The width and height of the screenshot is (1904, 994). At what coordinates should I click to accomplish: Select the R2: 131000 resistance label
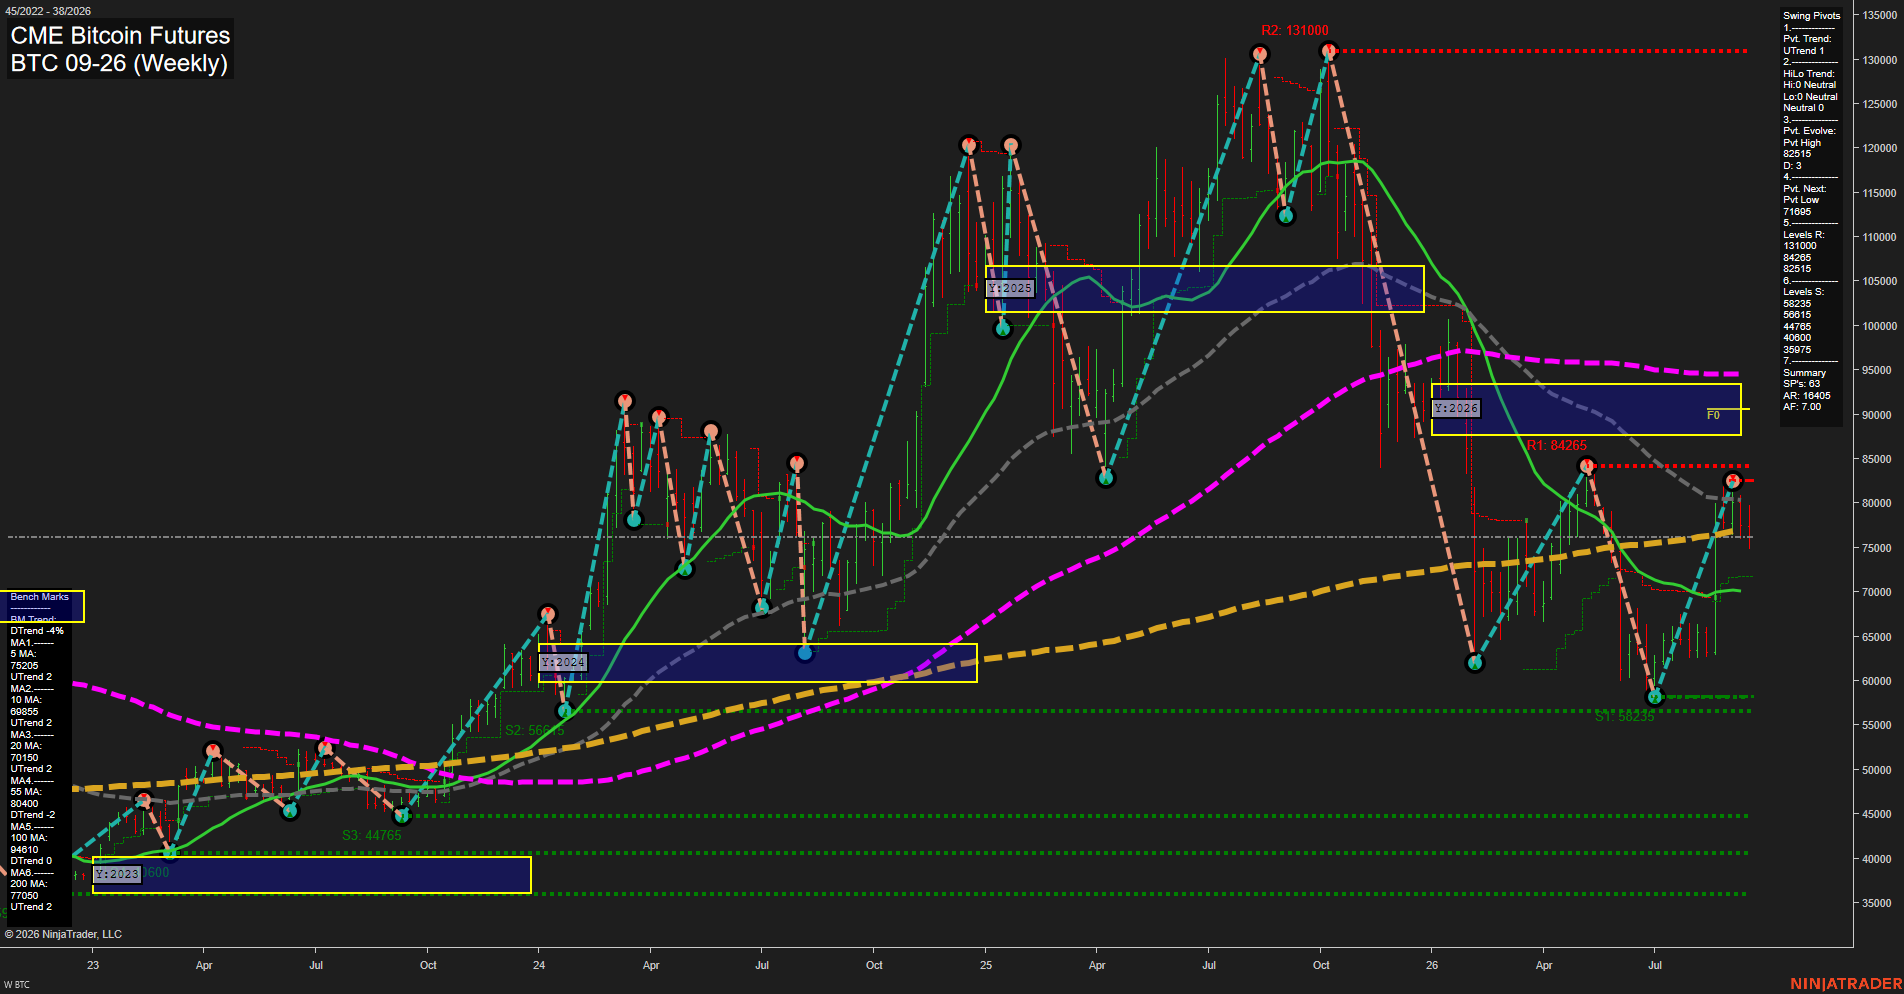coord(1294,31)
